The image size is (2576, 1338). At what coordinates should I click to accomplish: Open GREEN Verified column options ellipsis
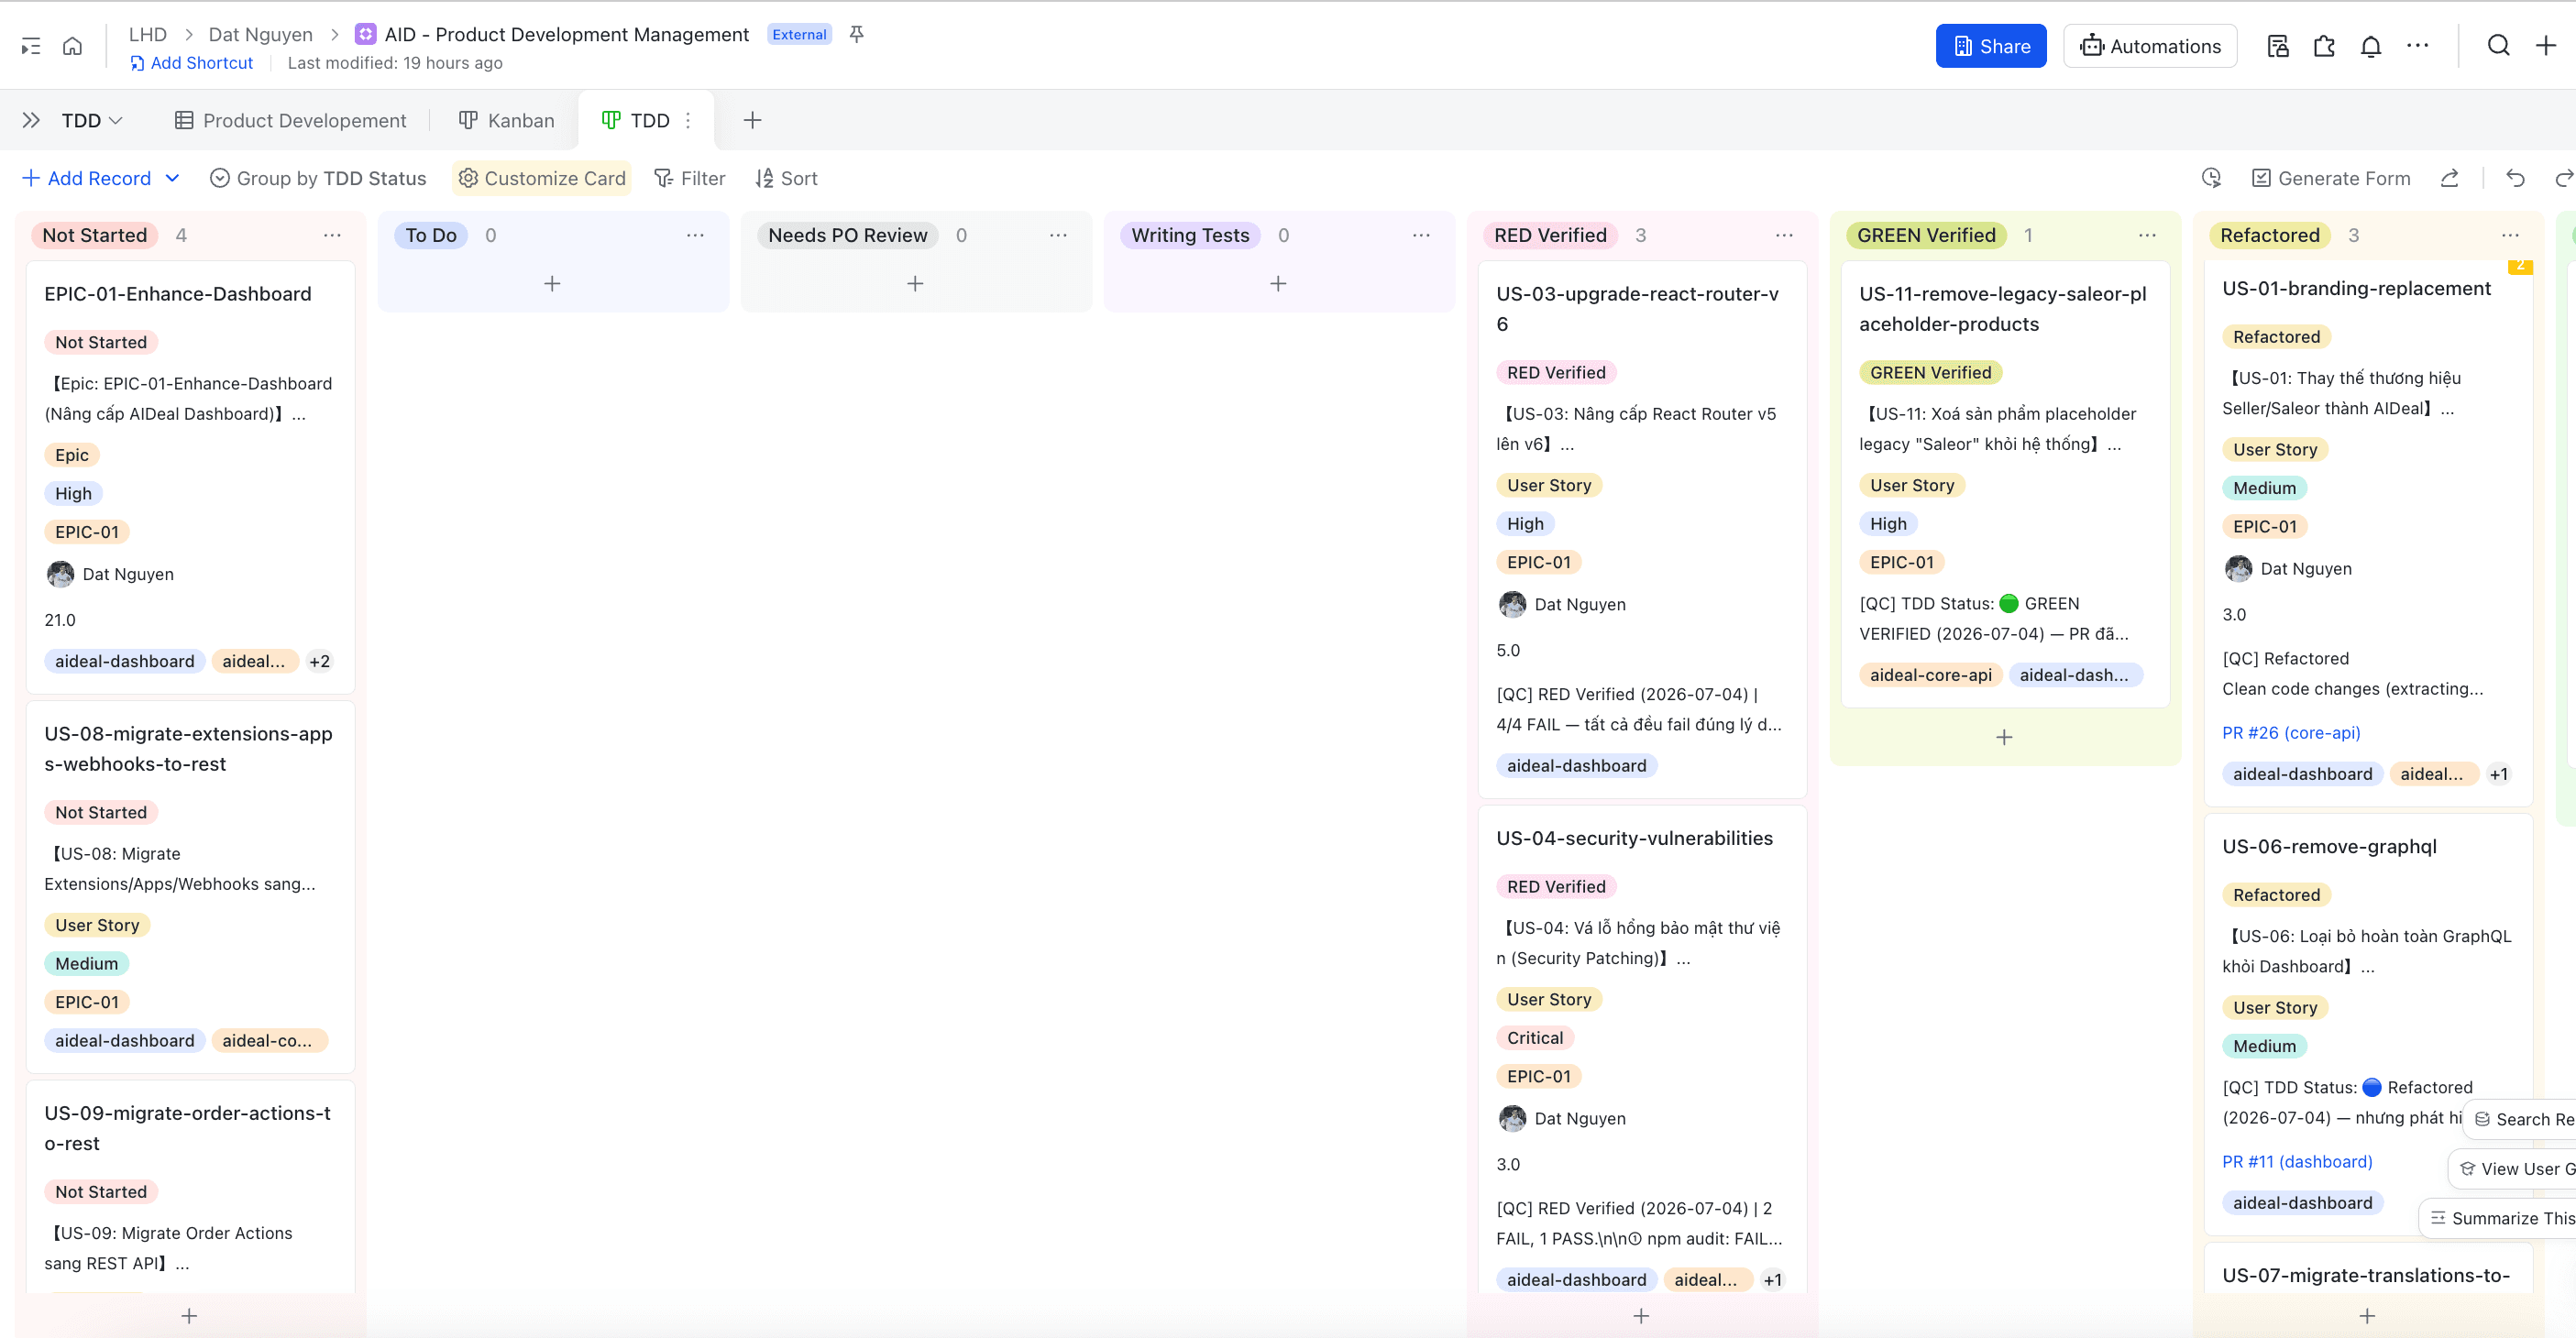pos(2147,235)
